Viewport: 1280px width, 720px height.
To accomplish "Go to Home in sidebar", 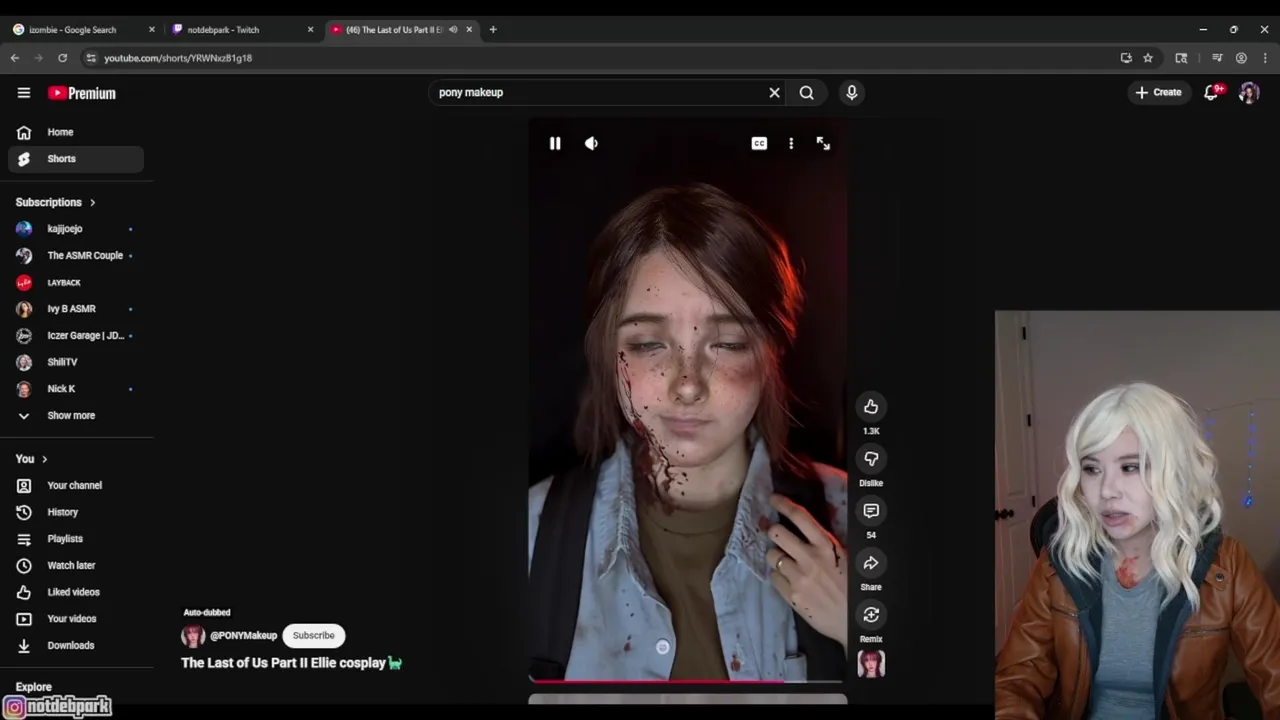I will pyautogui.click(x=76, y=132).
